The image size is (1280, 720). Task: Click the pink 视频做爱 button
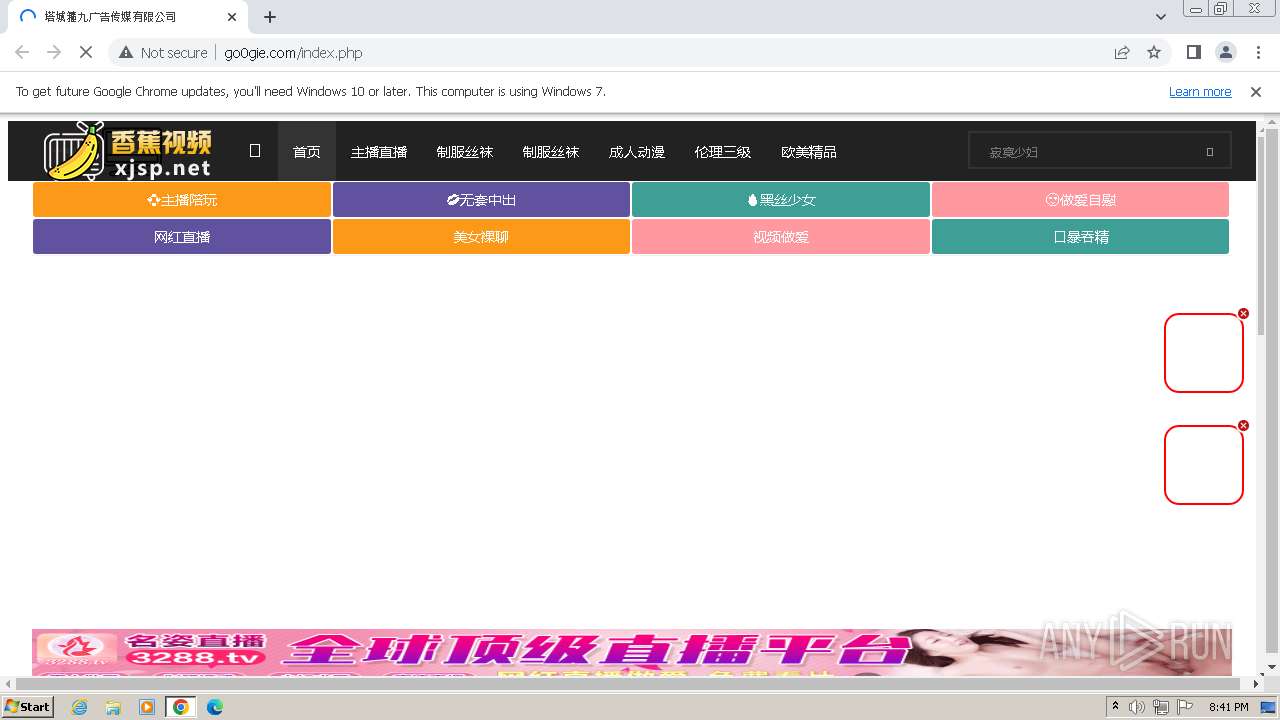[x=781, y=237]
